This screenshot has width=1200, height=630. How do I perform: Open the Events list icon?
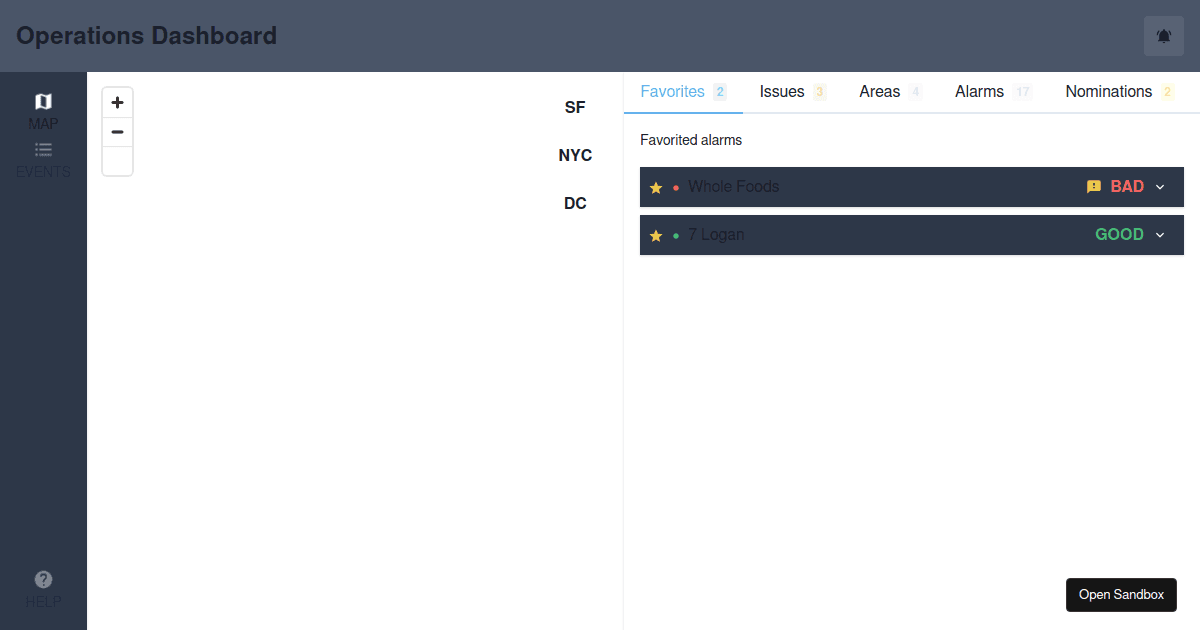[x=43, y=149]
